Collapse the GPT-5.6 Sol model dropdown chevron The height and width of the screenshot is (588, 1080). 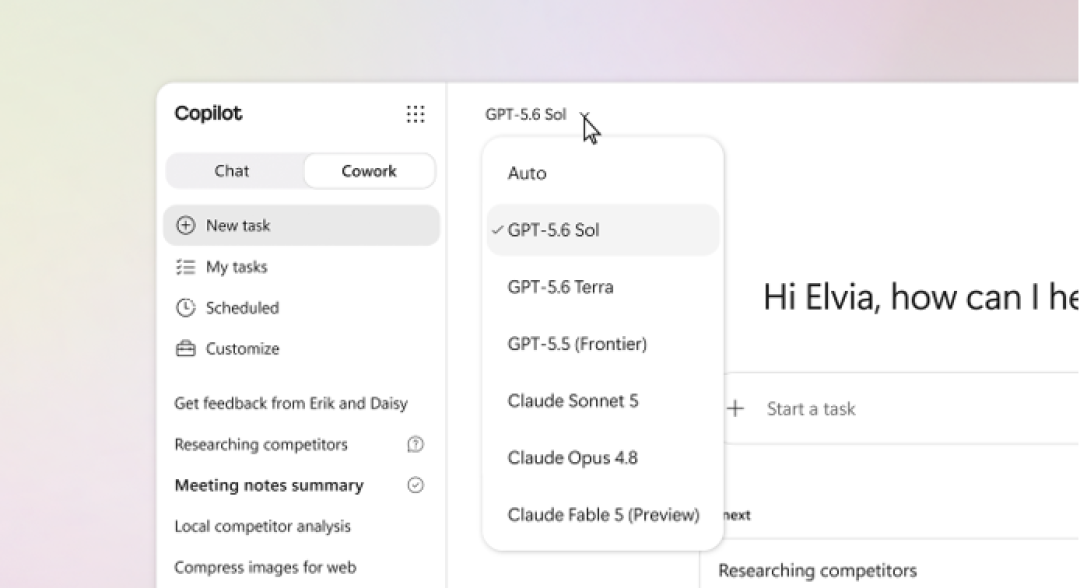point(584,115)
